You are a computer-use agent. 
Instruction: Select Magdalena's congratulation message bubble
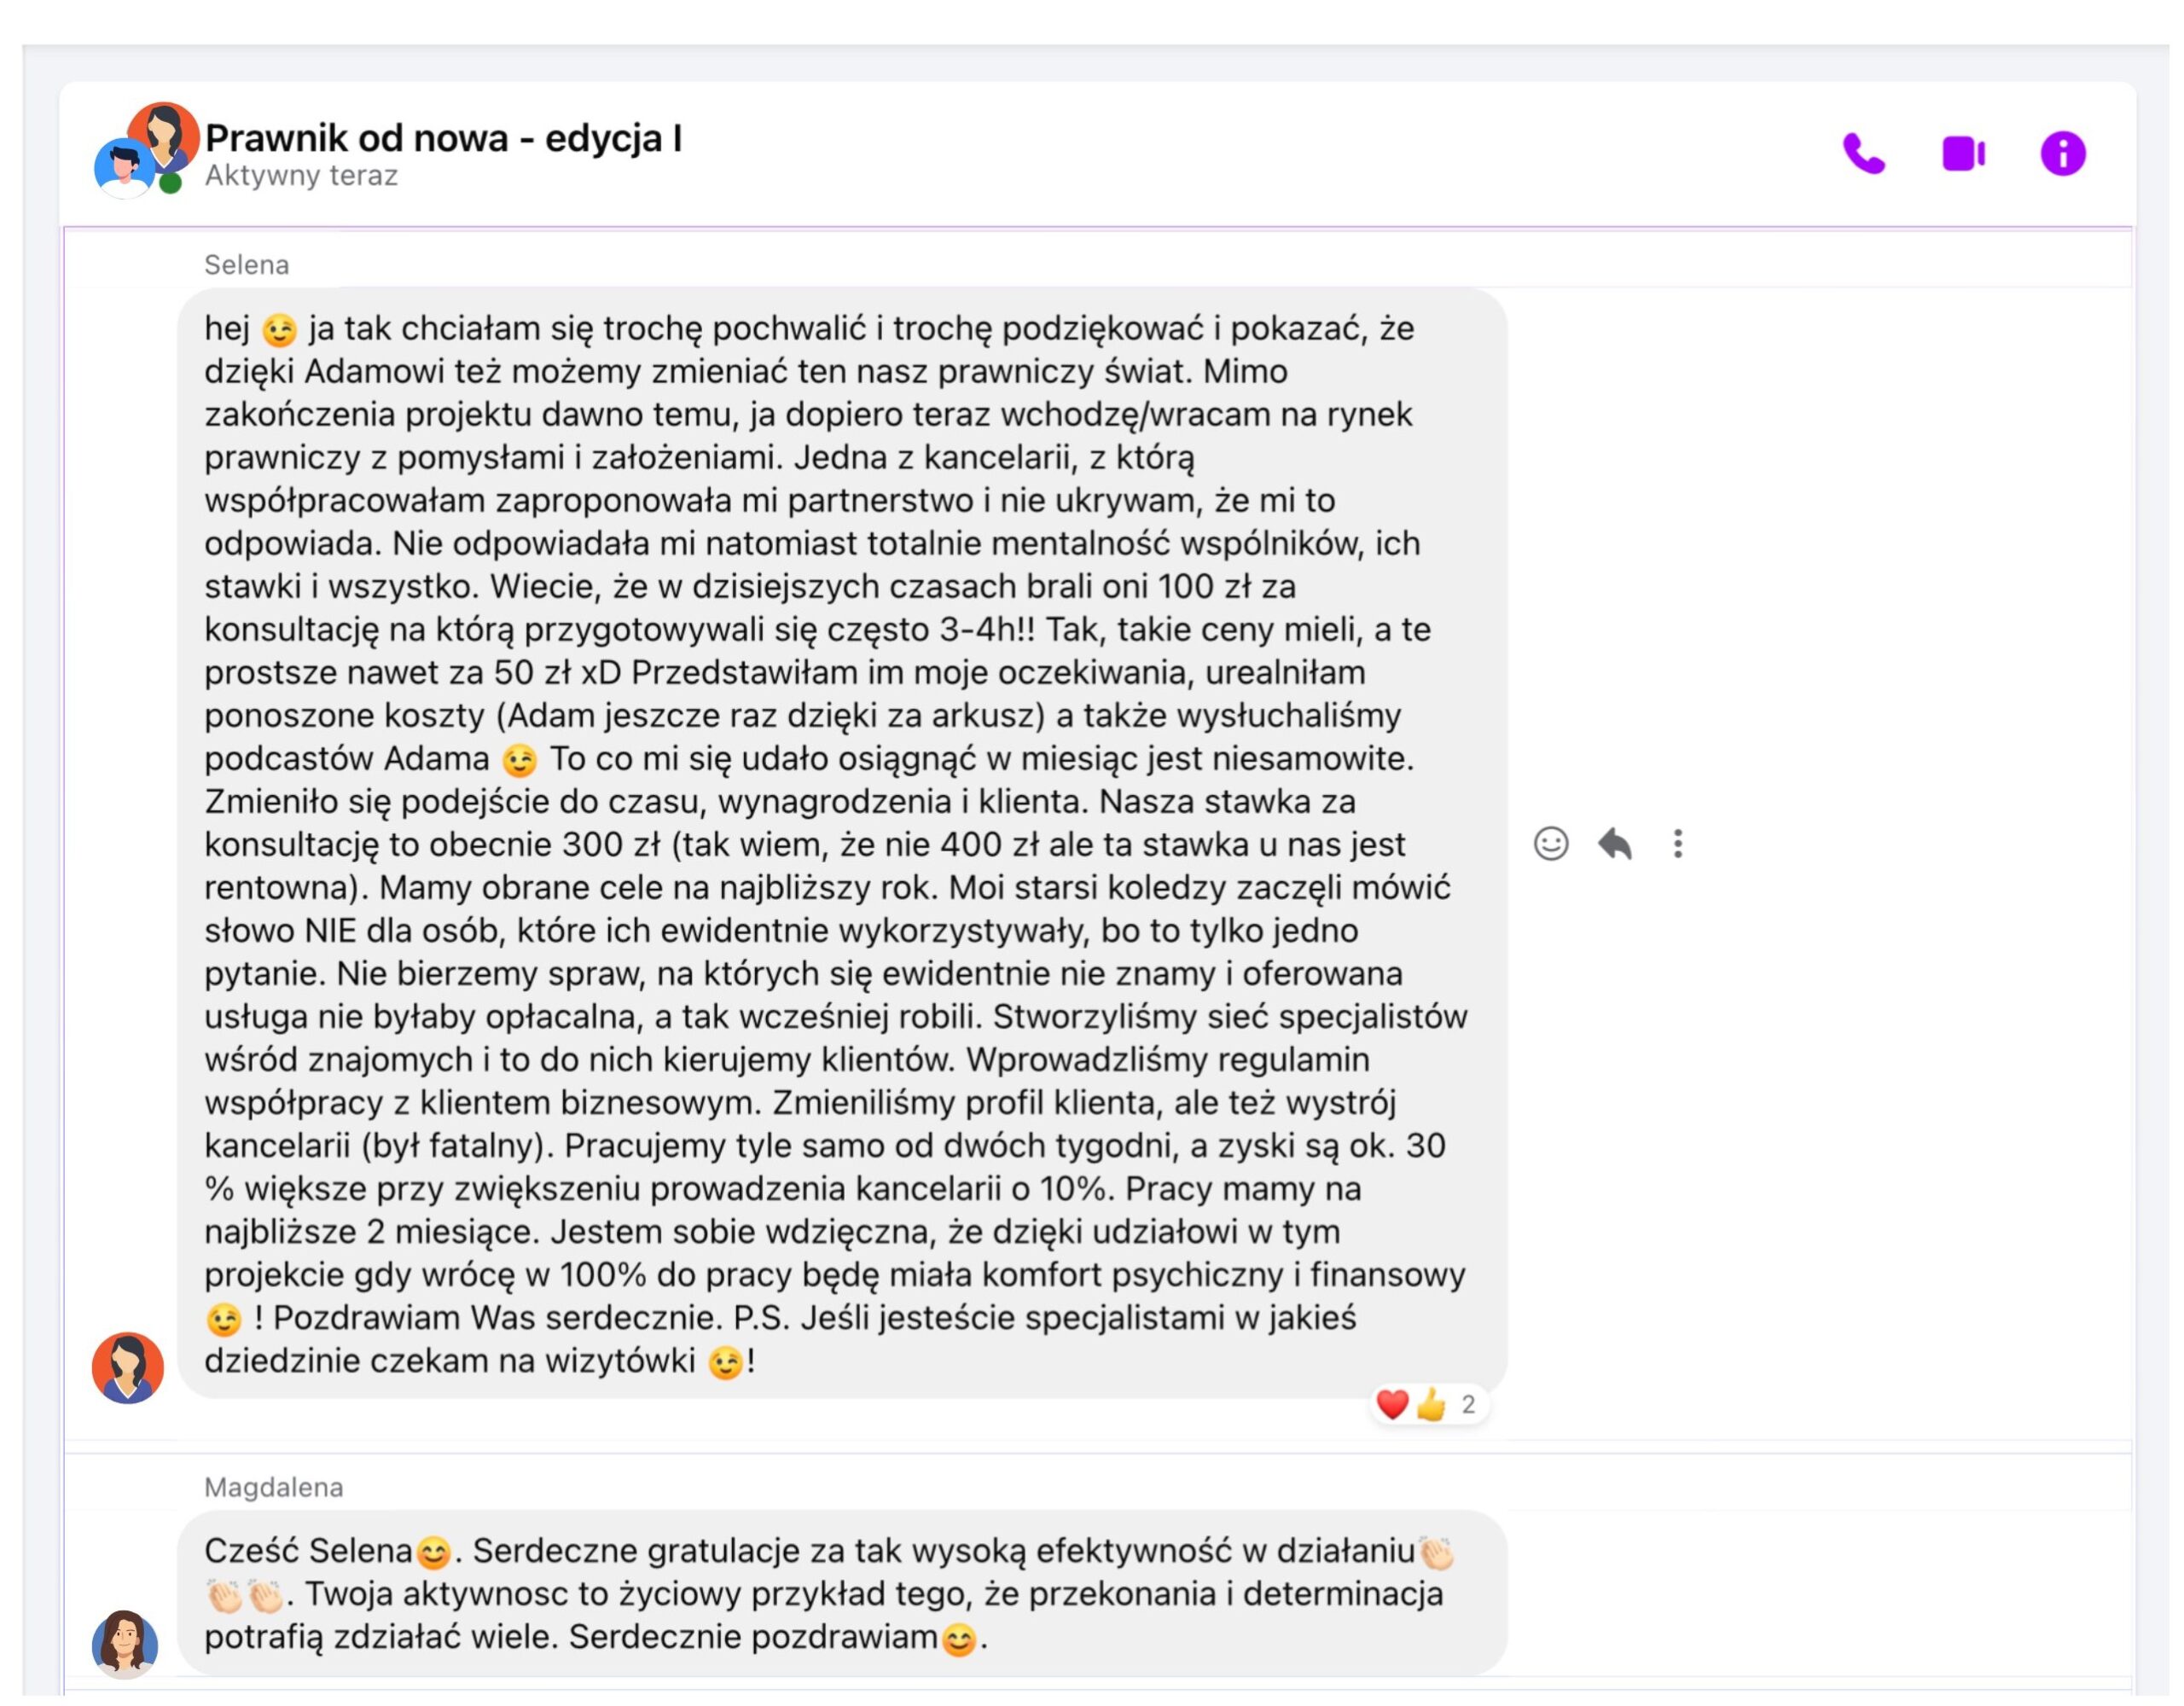pyautogui.click(x=840, y=1593)
